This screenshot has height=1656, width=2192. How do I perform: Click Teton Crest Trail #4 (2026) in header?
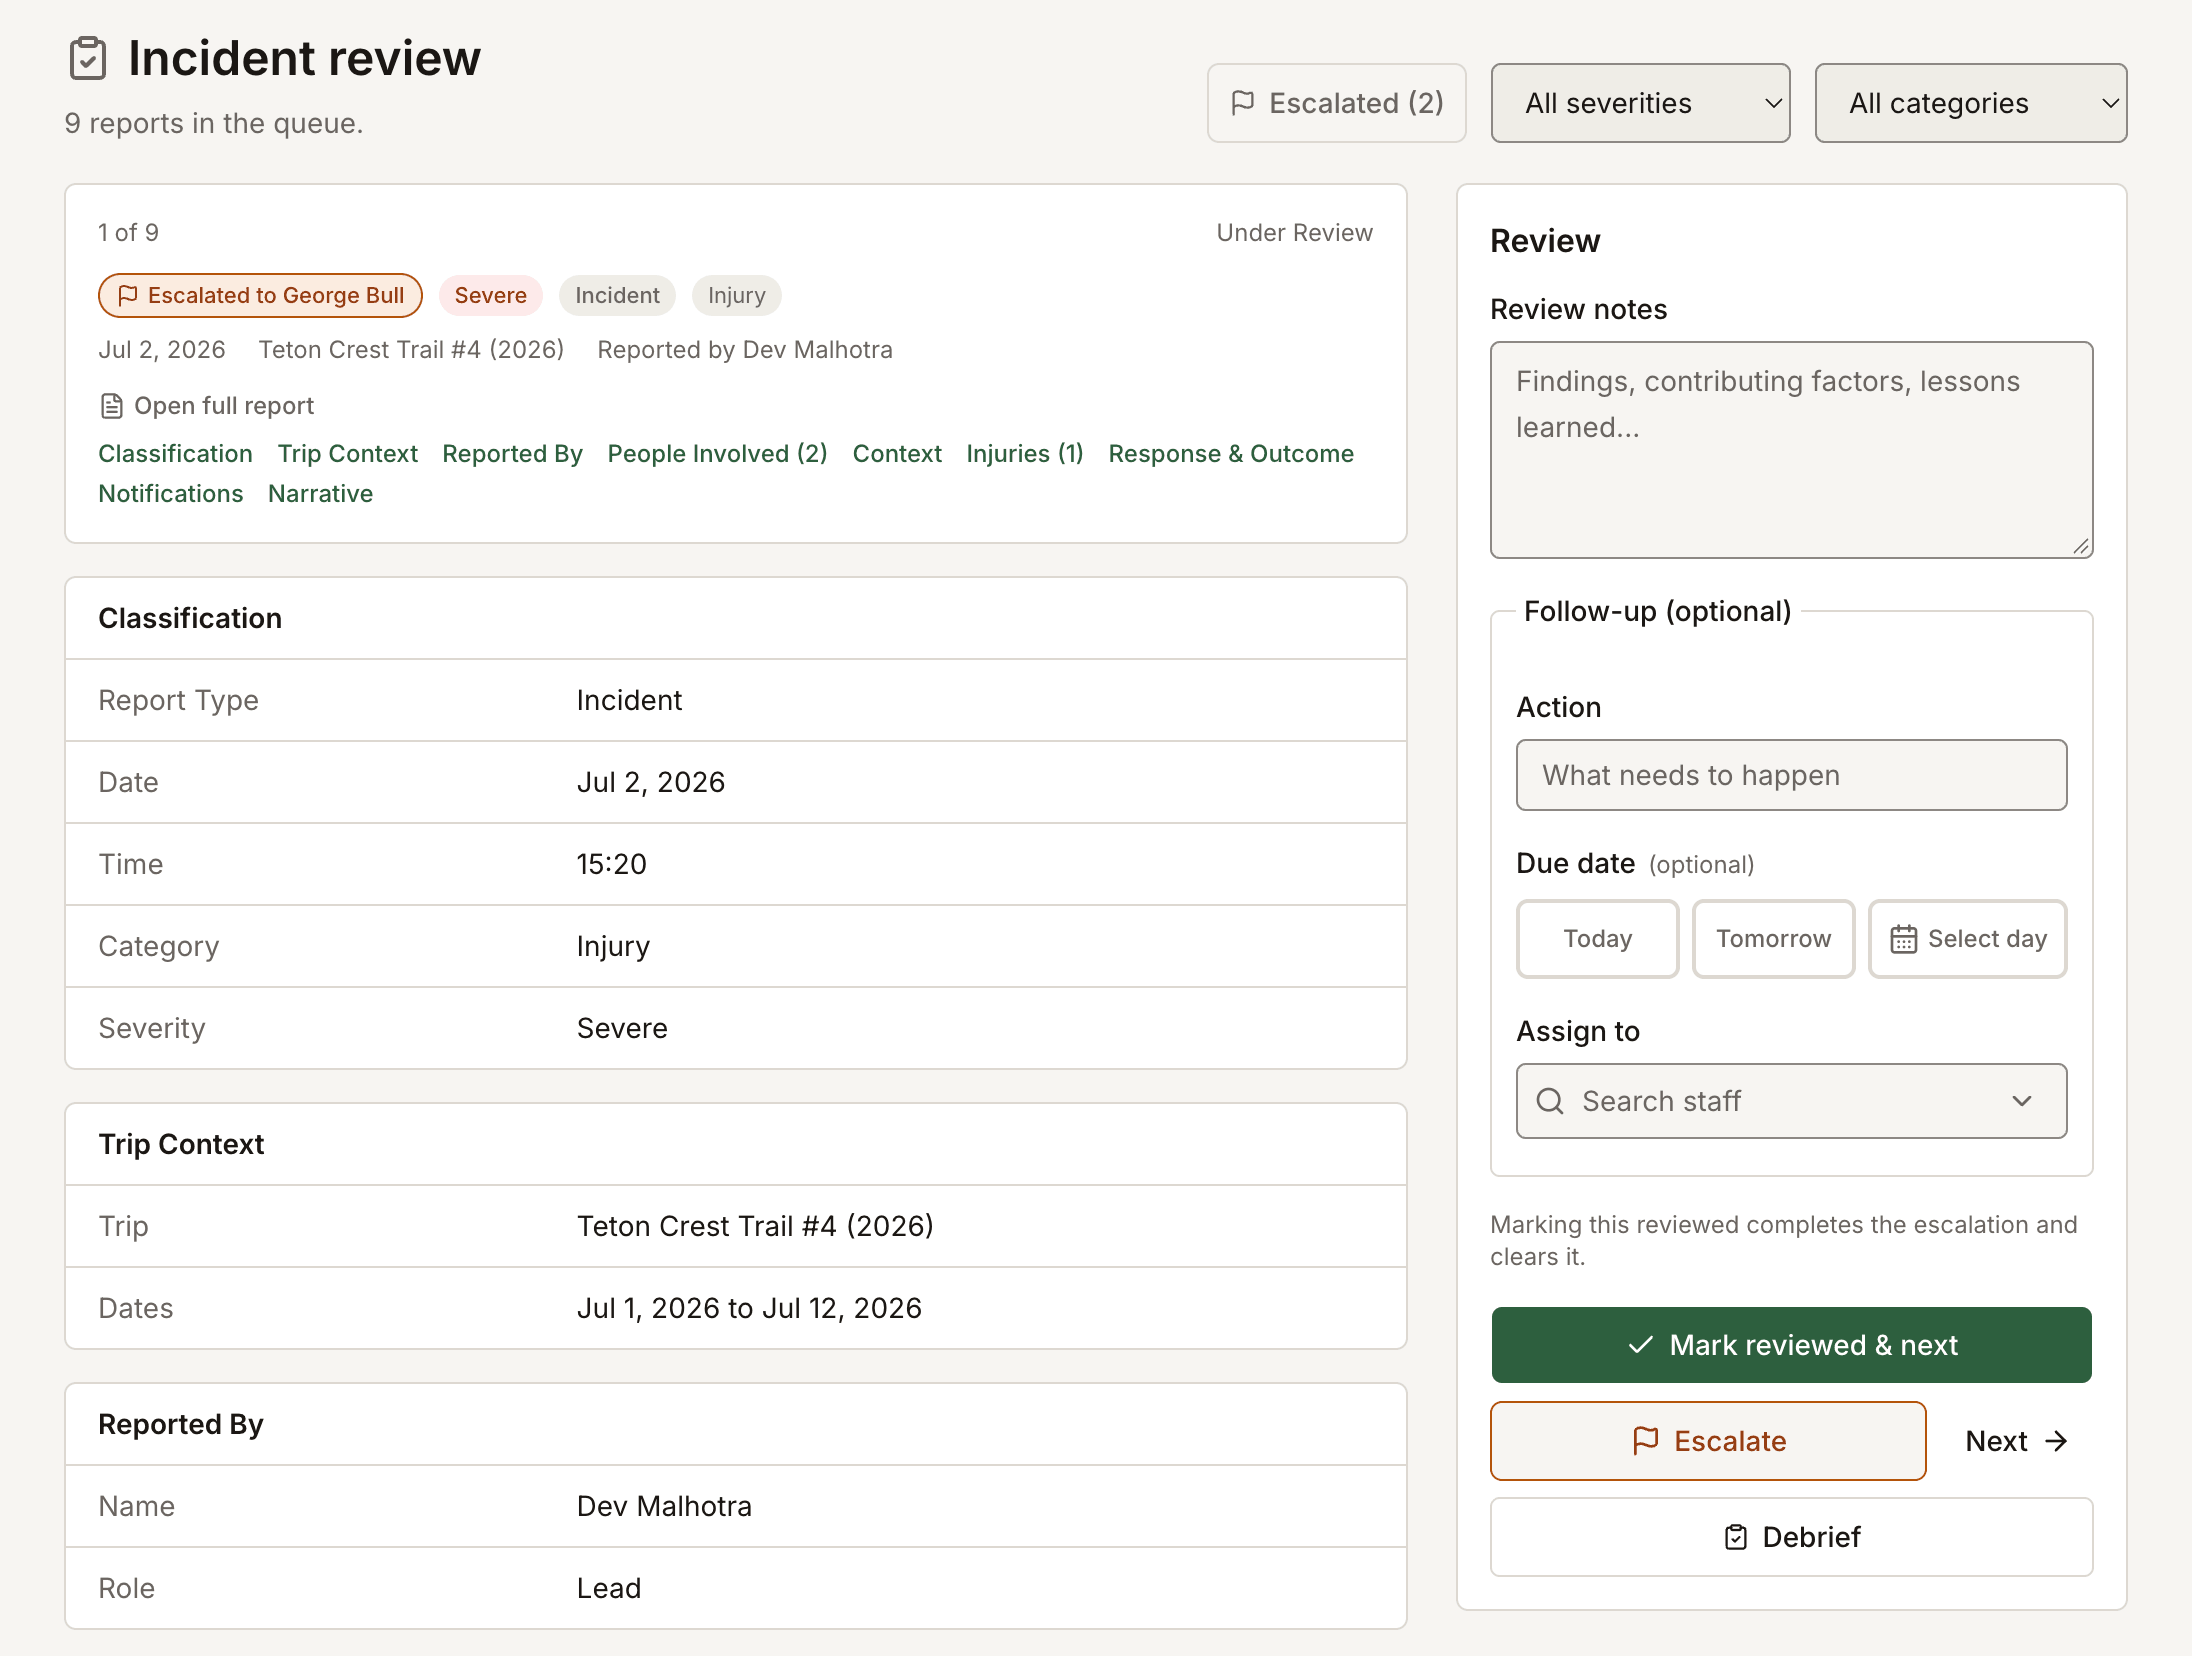[411, 350]
